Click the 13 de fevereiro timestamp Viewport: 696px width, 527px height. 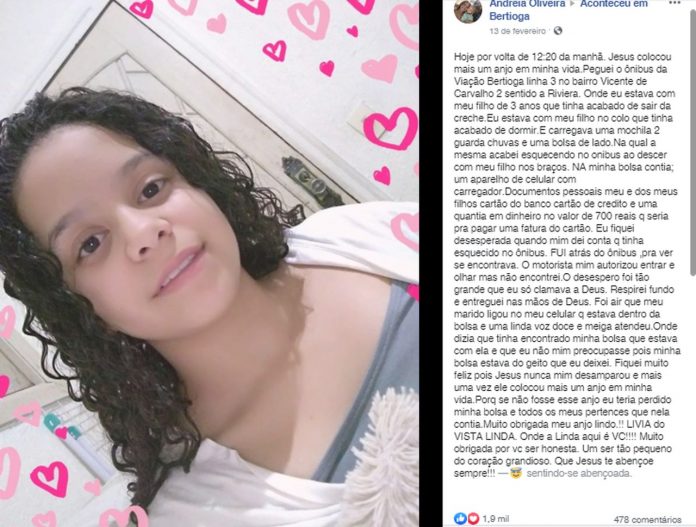(517, 31)
